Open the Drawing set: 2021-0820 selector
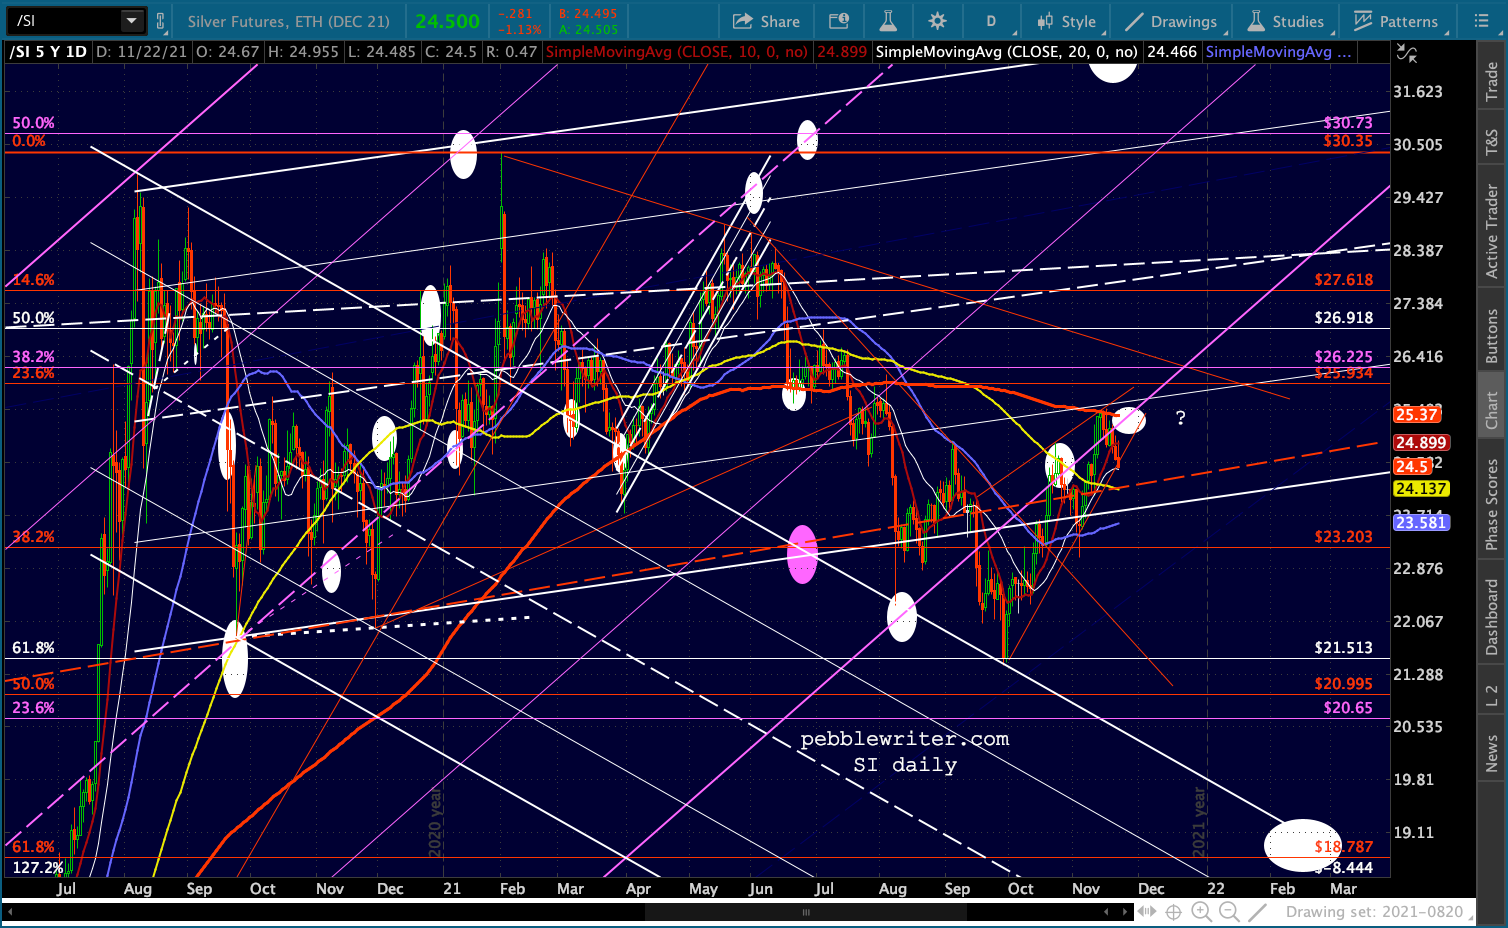Screen dimensions: 1508x928 point(1380,912)
